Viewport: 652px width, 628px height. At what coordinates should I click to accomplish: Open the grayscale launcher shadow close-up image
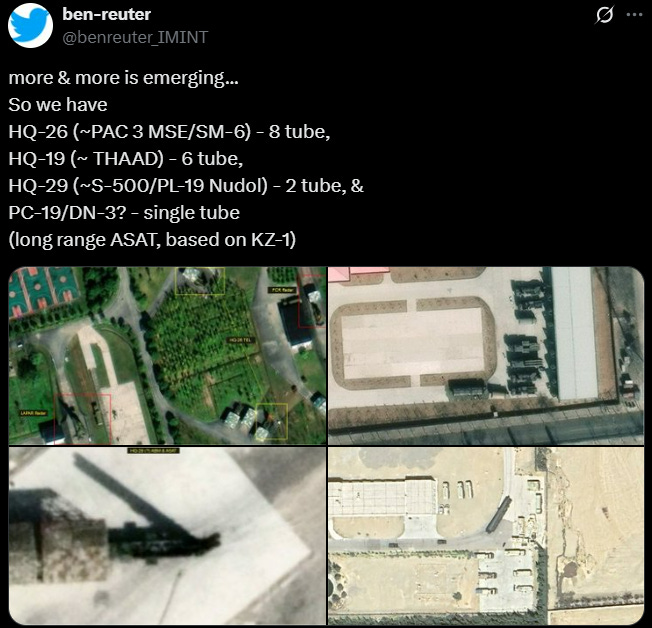[x=167, y=536]
